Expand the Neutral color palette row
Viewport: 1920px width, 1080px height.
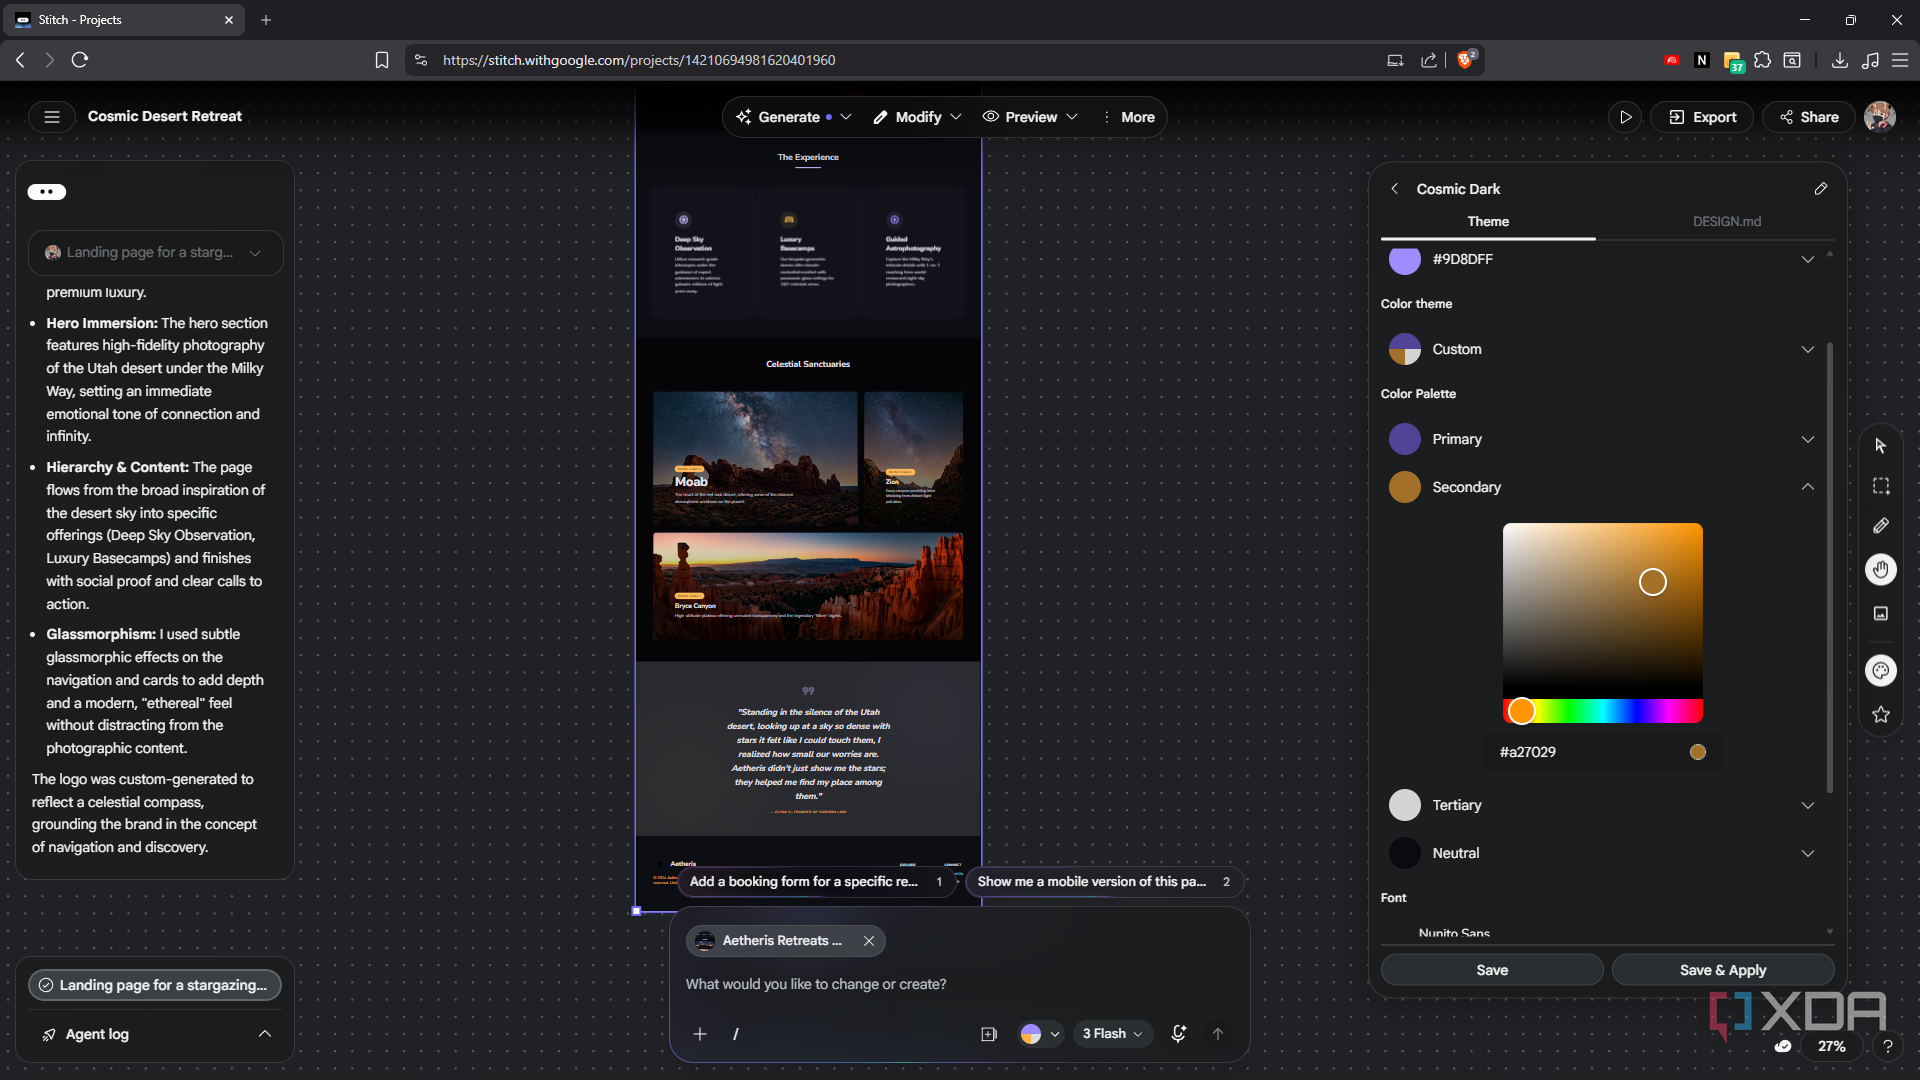pos(1602,853)
